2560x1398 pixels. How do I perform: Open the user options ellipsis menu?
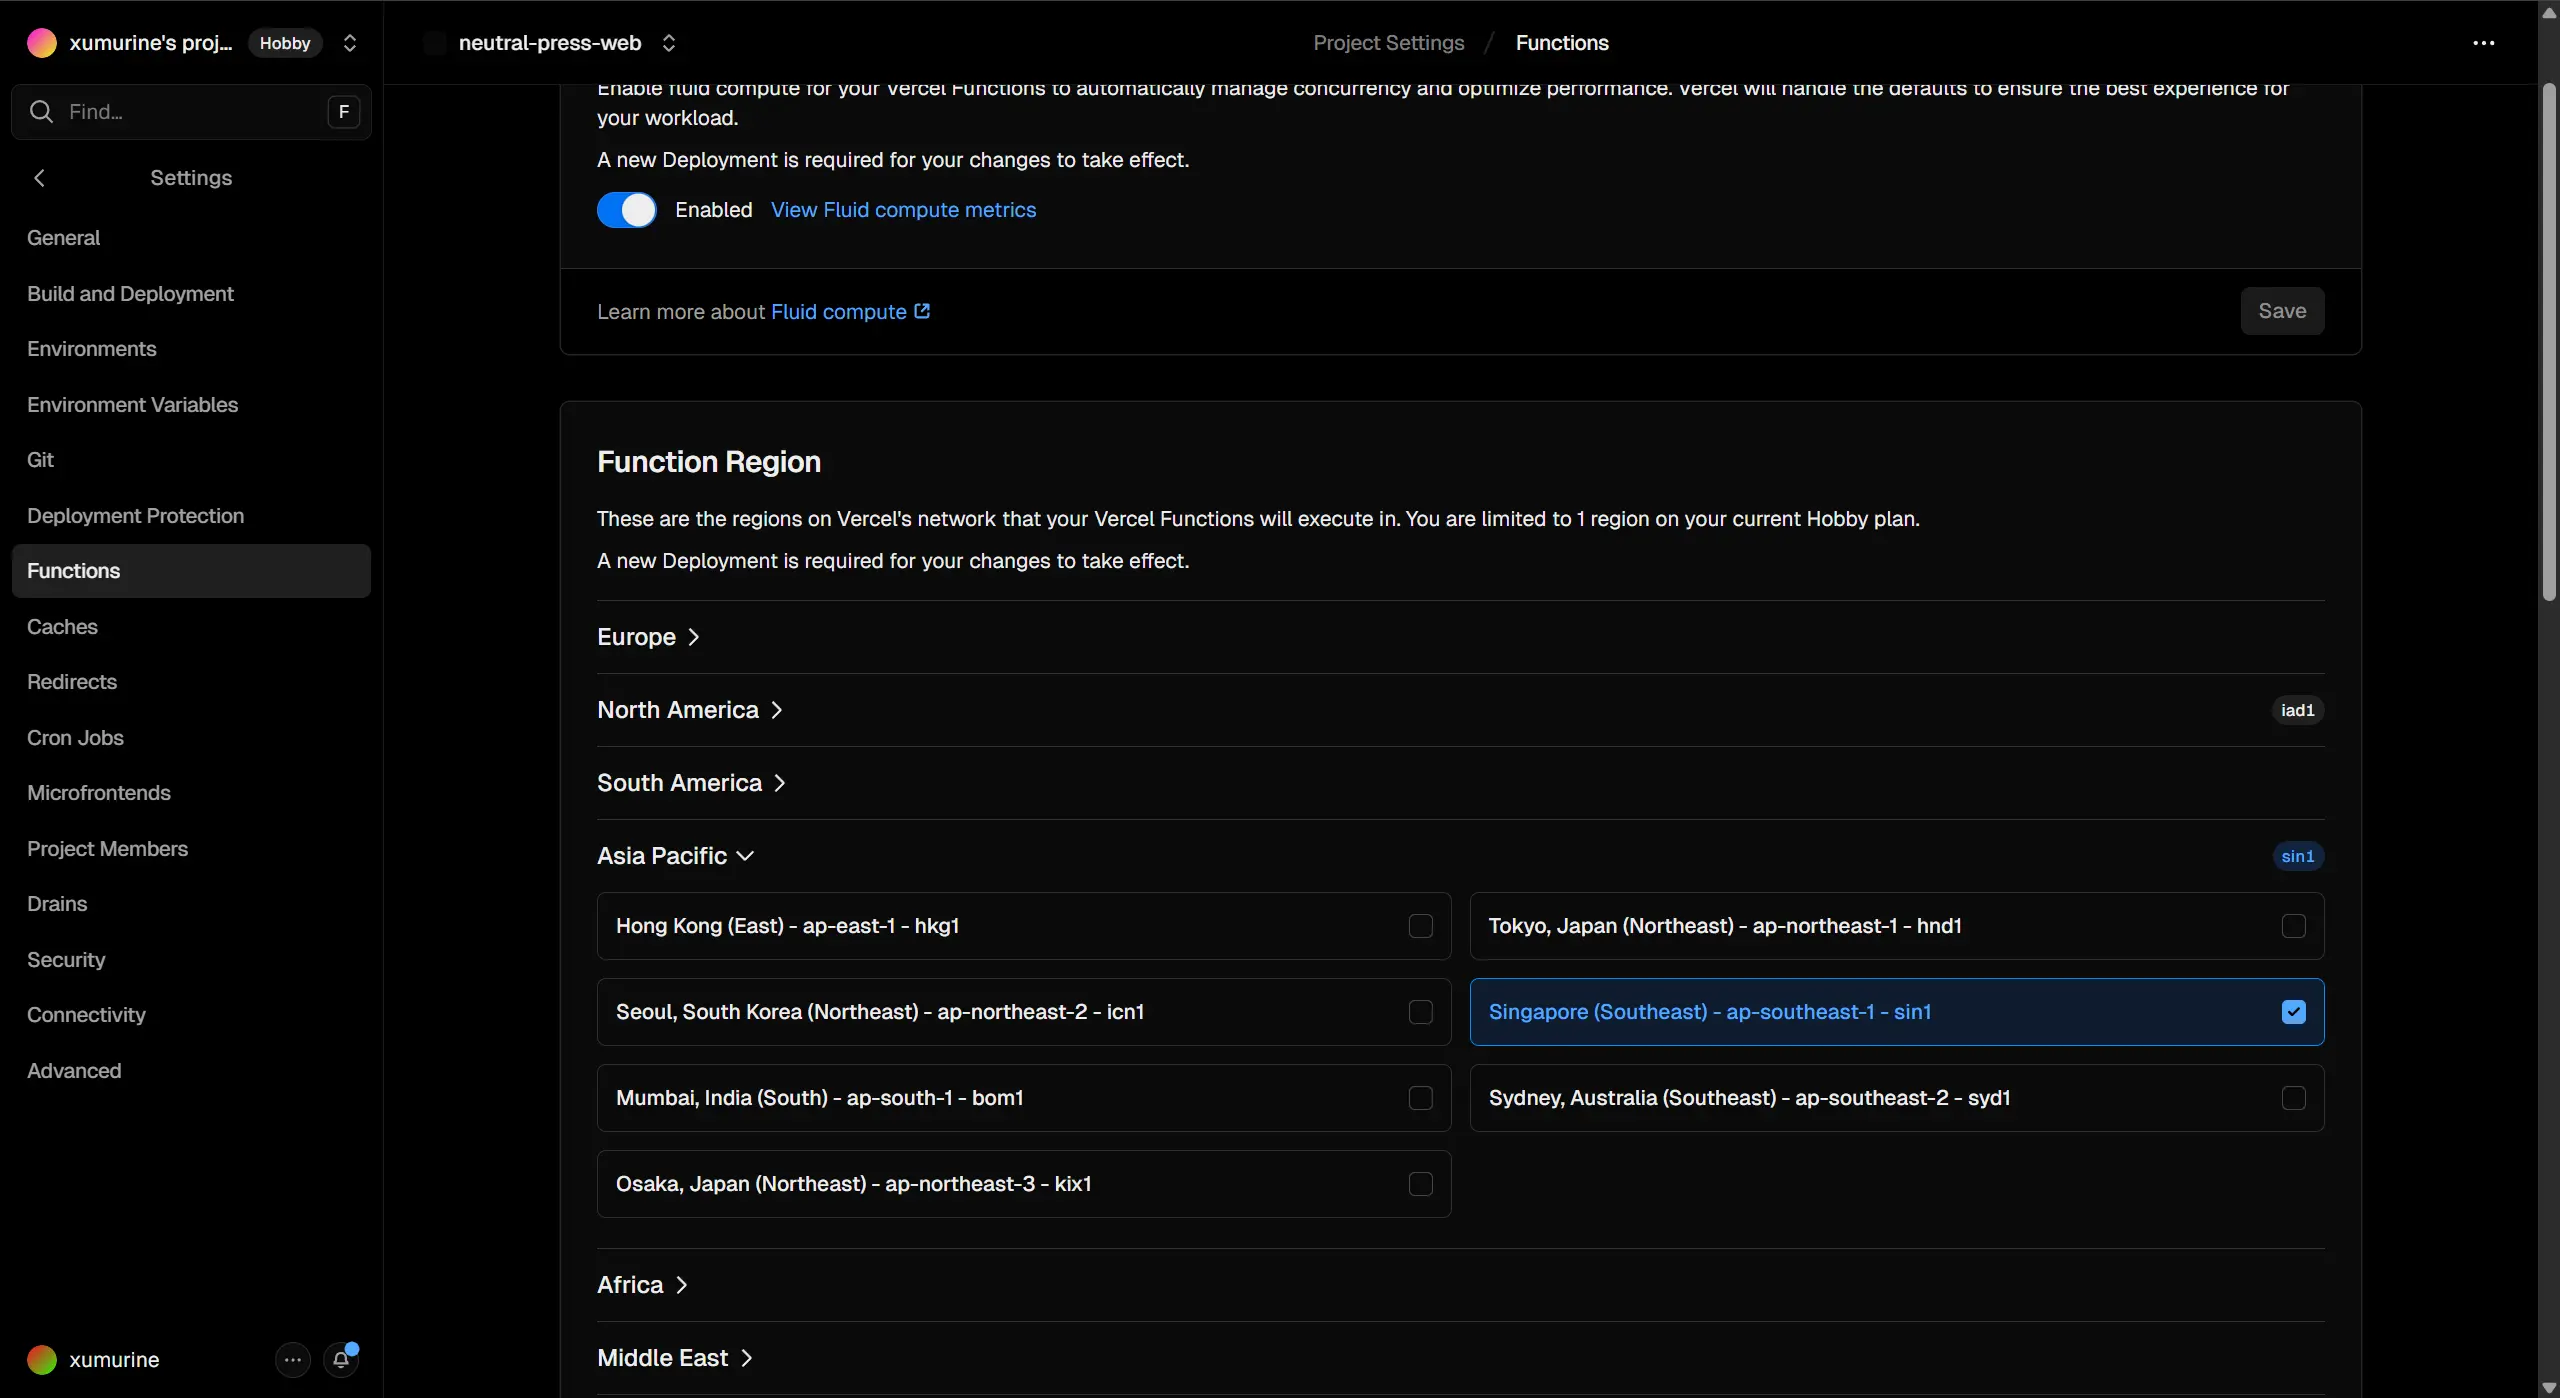tap(292, 1360)
